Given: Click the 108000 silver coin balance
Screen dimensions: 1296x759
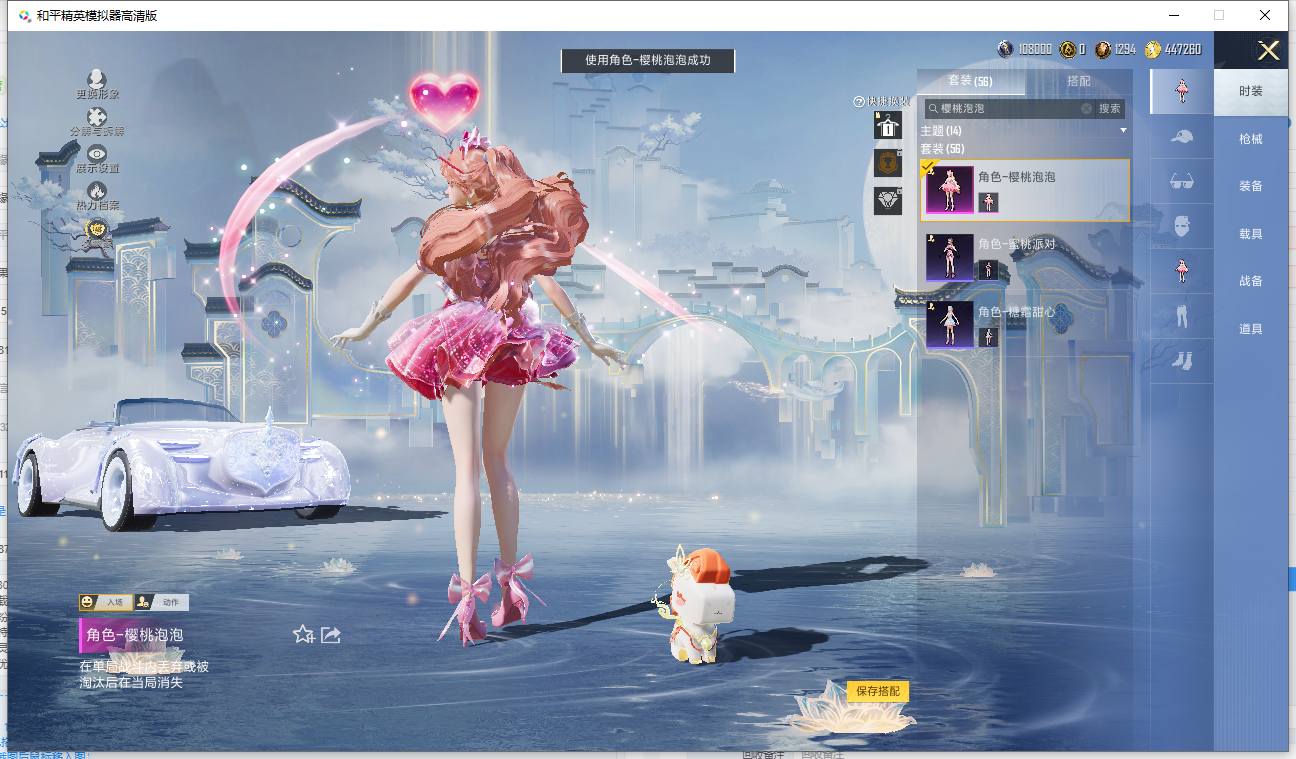Looking at the screenshot, I should 1035,49.
